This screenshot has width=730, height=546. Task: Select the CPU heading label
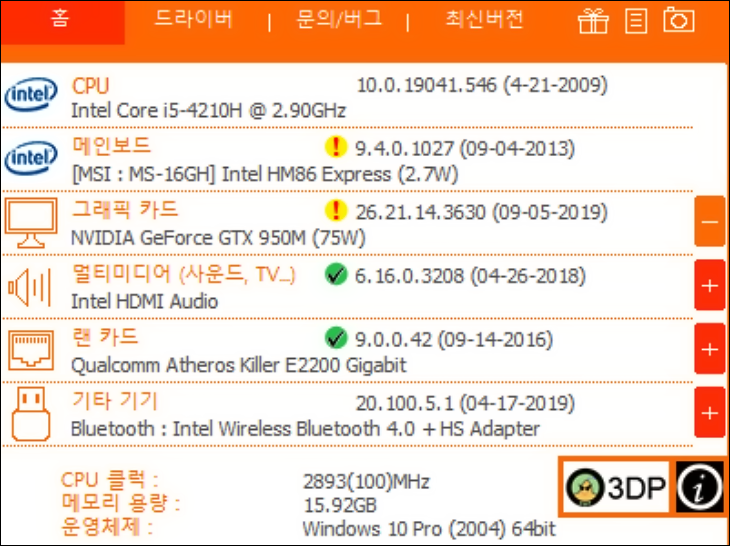(90, 86)
